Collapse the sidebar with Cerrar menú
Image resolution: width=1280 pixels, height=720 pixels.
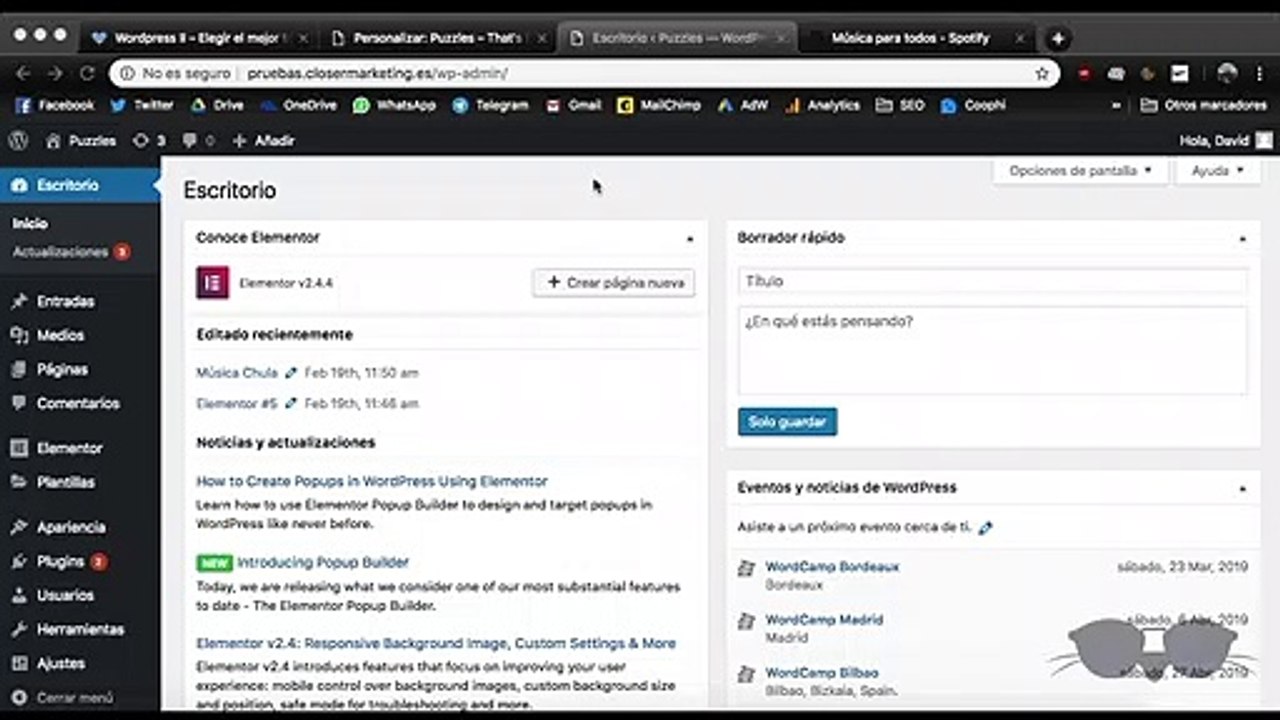tap(64, 698)
